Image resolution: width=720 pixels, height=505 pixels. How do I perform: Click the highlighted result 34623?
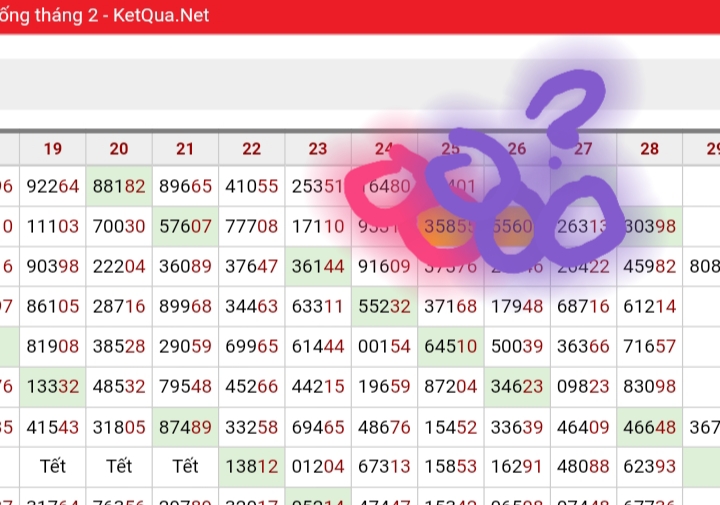(516, 386)
